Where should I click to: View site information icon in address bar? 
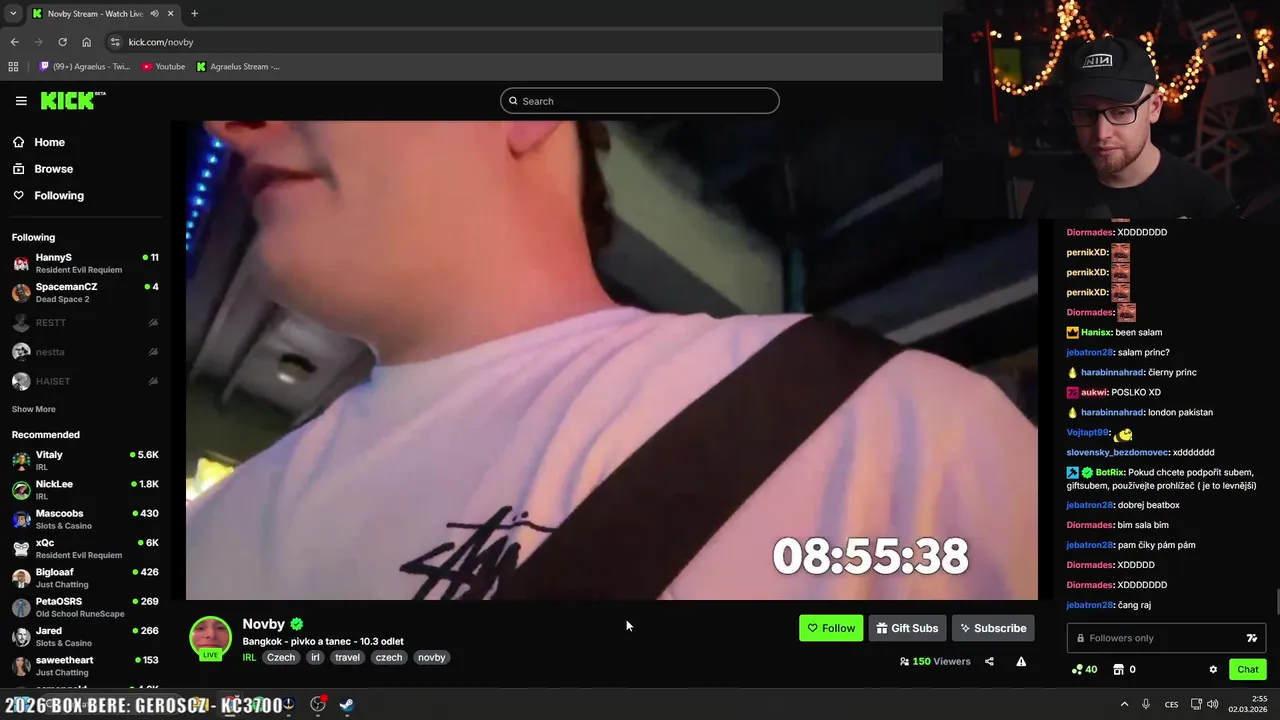click(115, 42)
